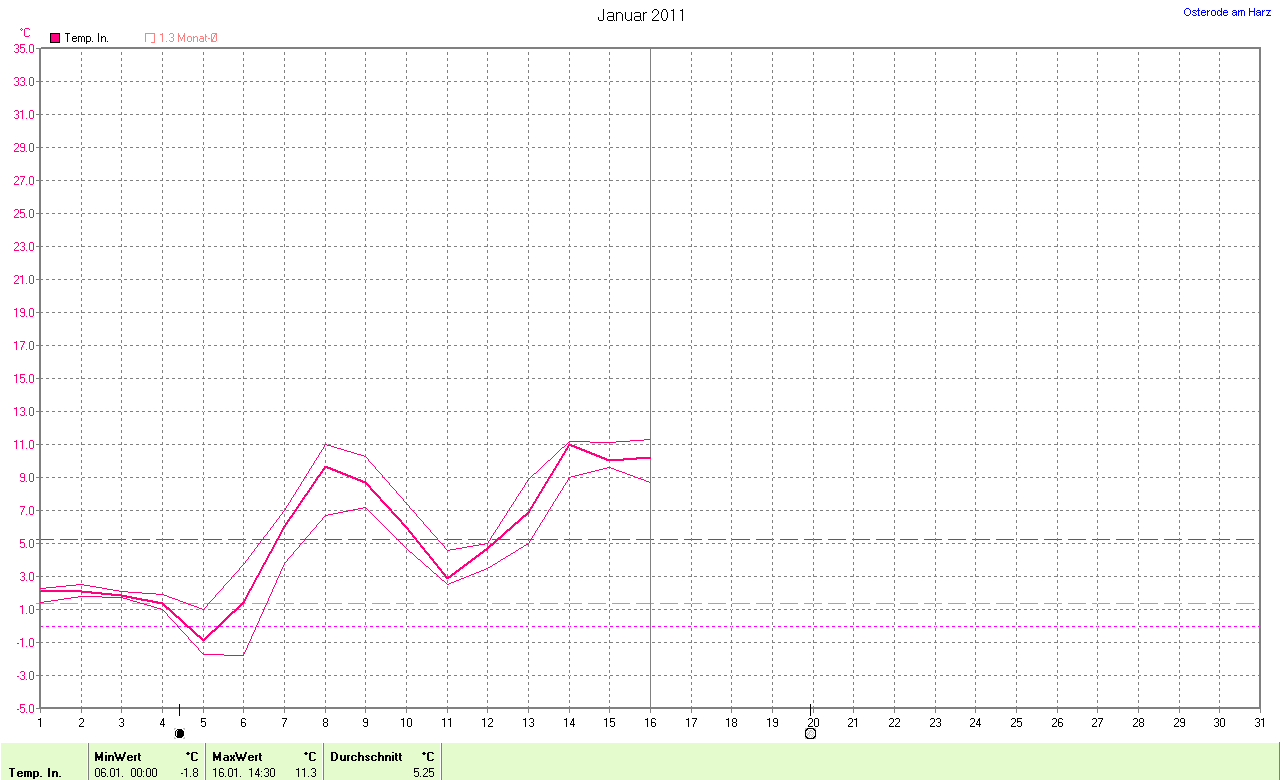This screenshot has height=780, width=1280.
Task: Click the full moon icon near day 20
Action: click(810, 733)
